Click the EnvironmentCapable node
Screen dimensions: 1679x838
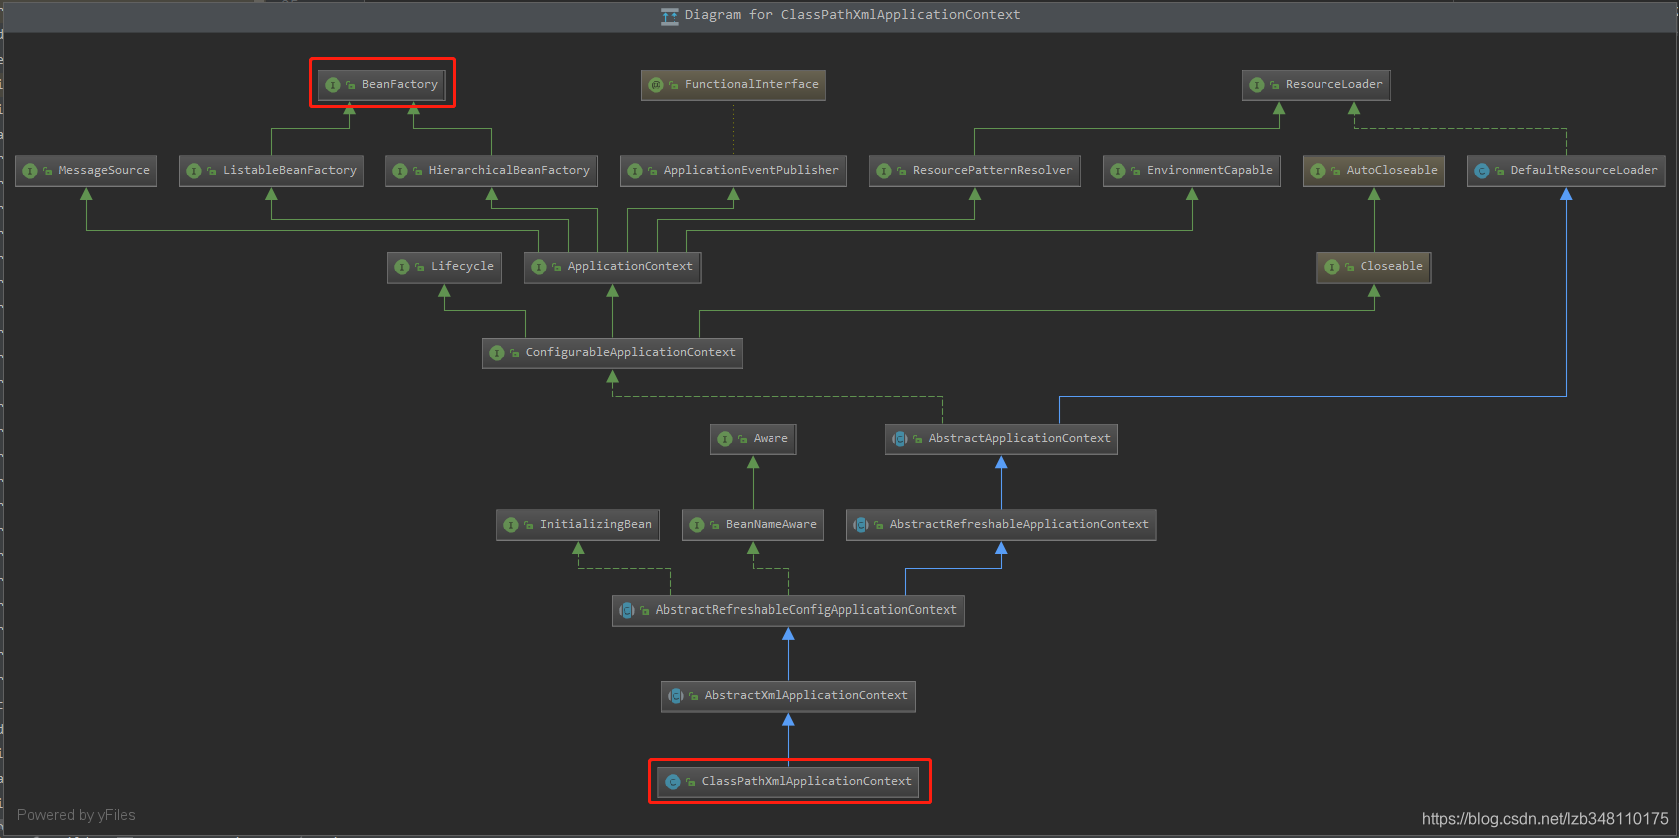(x=1192, y=171)
